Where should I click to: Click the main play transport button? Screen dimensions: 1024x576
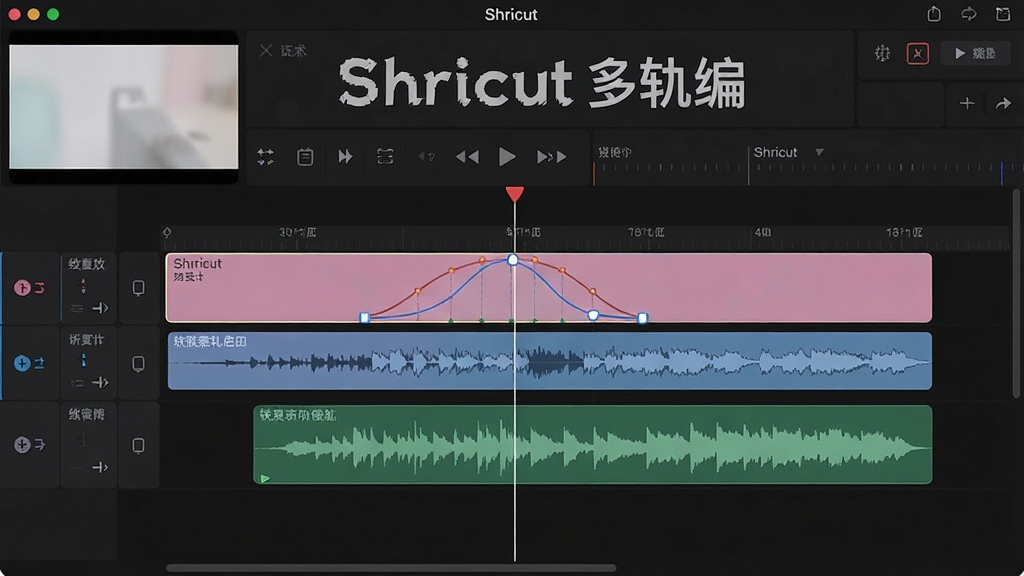pyautogui.click(x=507, y=157)
